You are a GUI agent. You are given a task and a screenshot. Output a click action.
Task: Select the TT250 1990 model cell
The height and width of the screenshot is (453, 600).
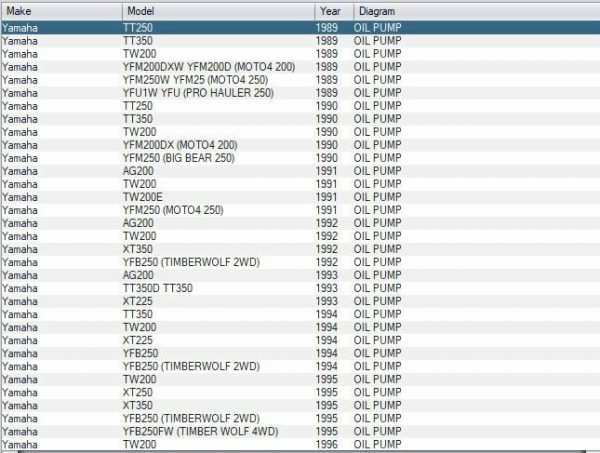coord(138,106)
